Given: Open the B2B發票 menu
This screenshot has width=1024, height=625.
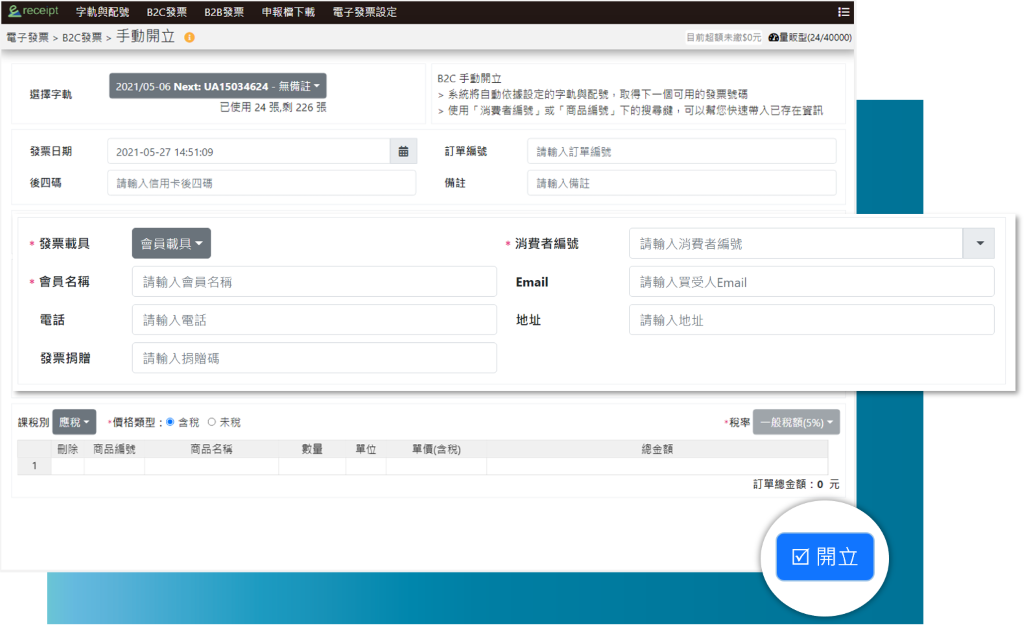Looking at the screenshot, I should pos(223,12).
